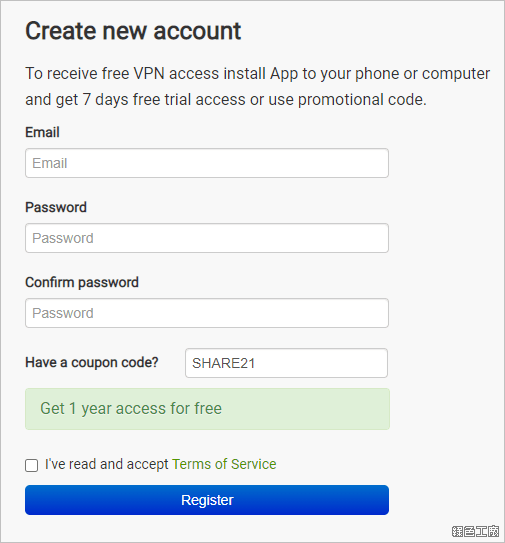Click the 'I've read and accept' text
The height and width of the screenshot is (543, 505).
(107, 464)
